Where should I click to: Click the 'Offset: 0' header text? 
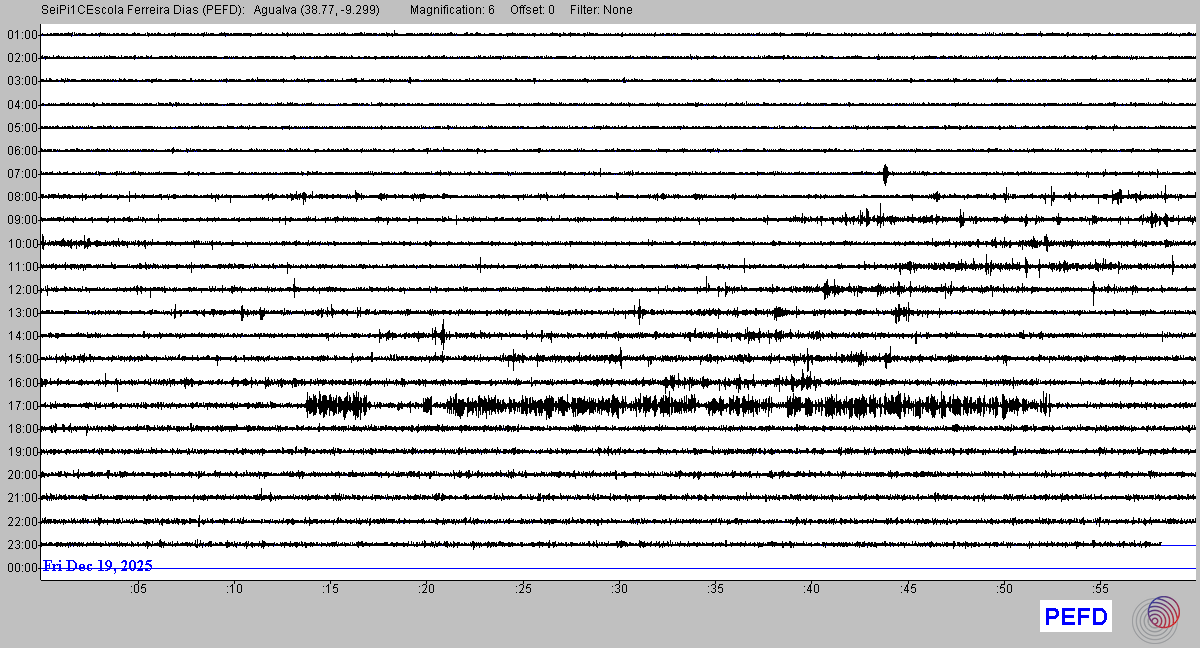pyautogui.click(x=532, y=10)
